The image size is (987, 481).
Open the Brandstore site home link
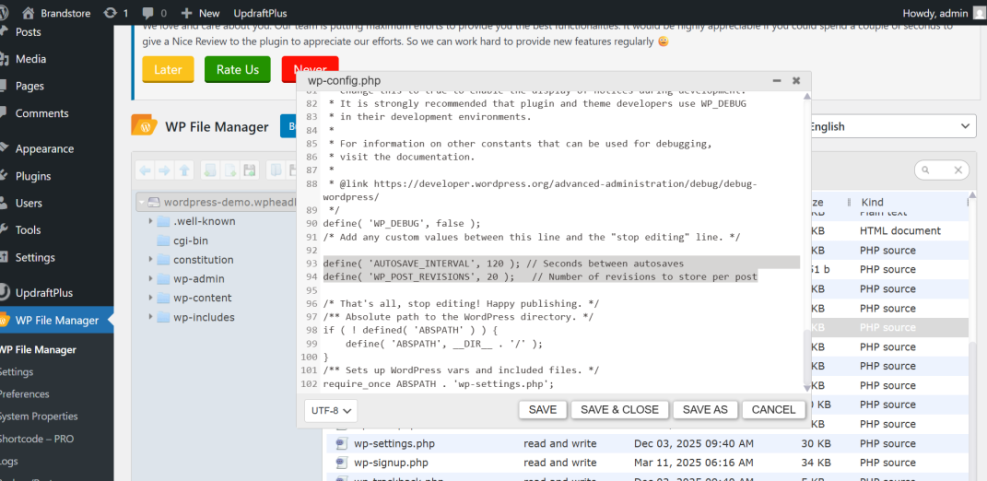click(x=56, y=13)
